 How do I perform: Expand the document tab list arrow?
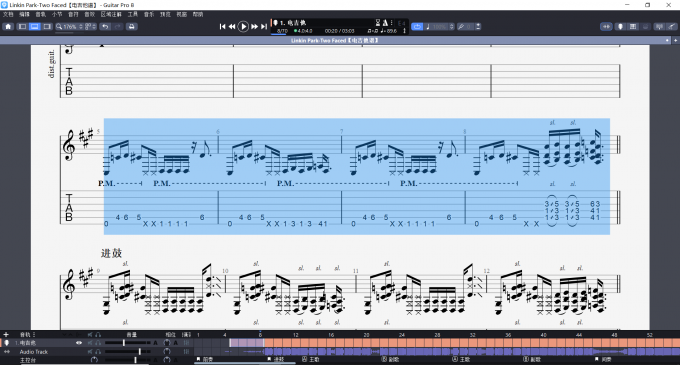click(x=667, y=40)
